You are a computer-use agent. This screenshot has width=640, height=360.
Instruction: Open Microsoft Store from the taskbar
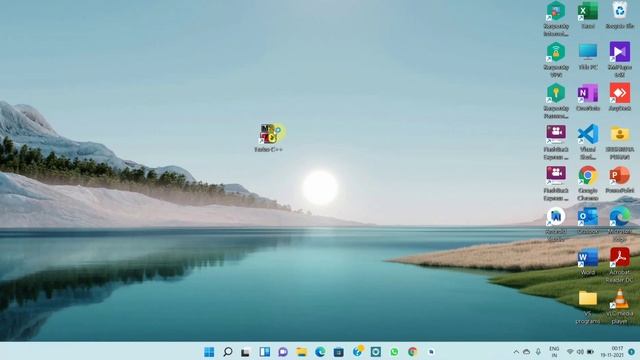tap(338, 352)
